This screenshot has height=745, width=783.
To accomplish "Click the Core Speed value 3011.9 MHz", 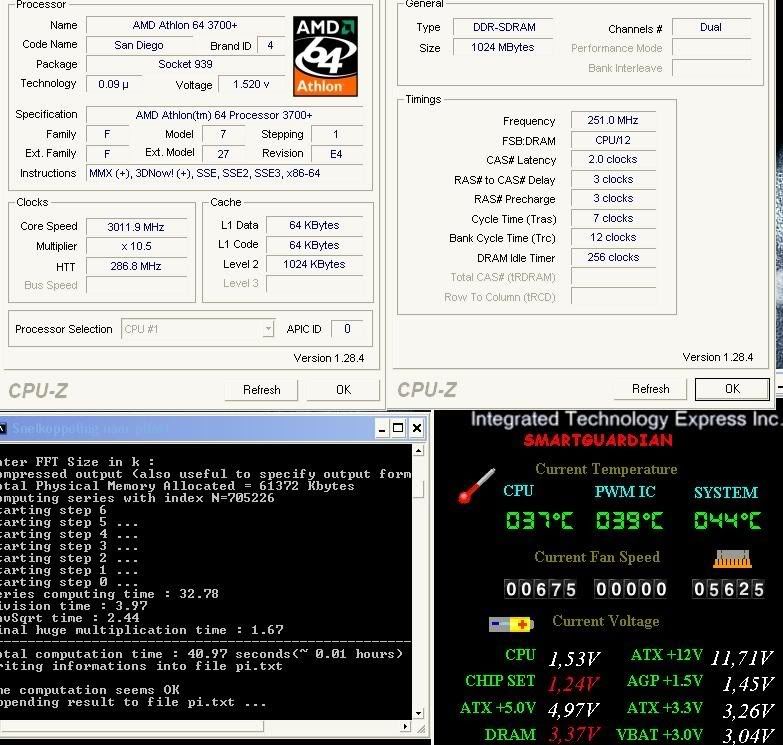I will (136, 227).
